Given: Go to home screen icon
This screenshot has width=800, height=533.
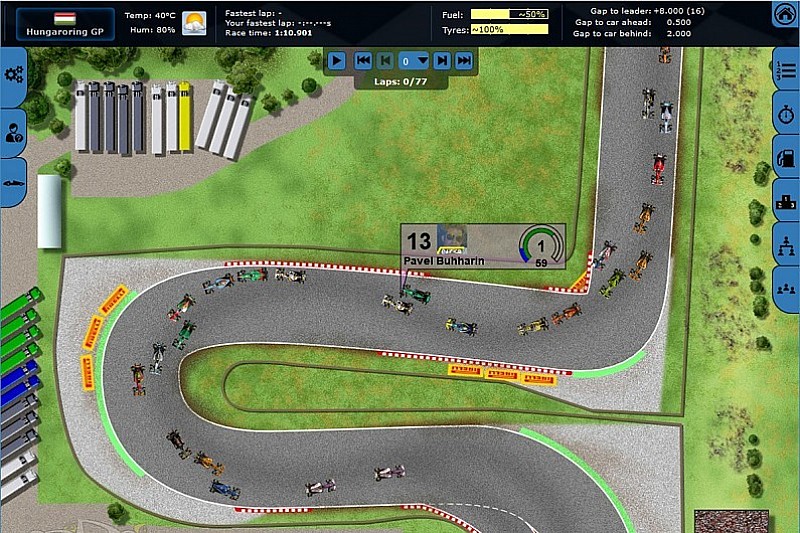Looking at the screenshot, I should pyautogui.click(x=785, y=15).
